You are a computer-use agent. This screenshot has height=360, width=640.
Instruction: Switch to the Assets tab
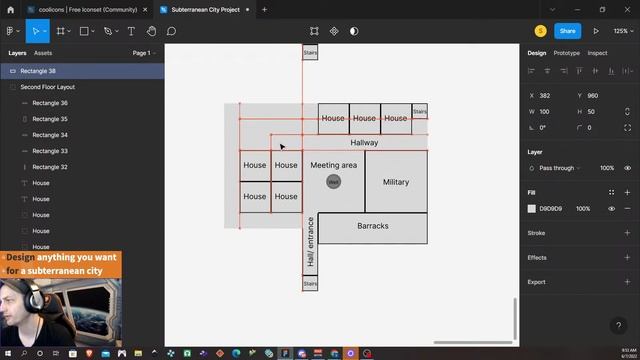(43, 53)
